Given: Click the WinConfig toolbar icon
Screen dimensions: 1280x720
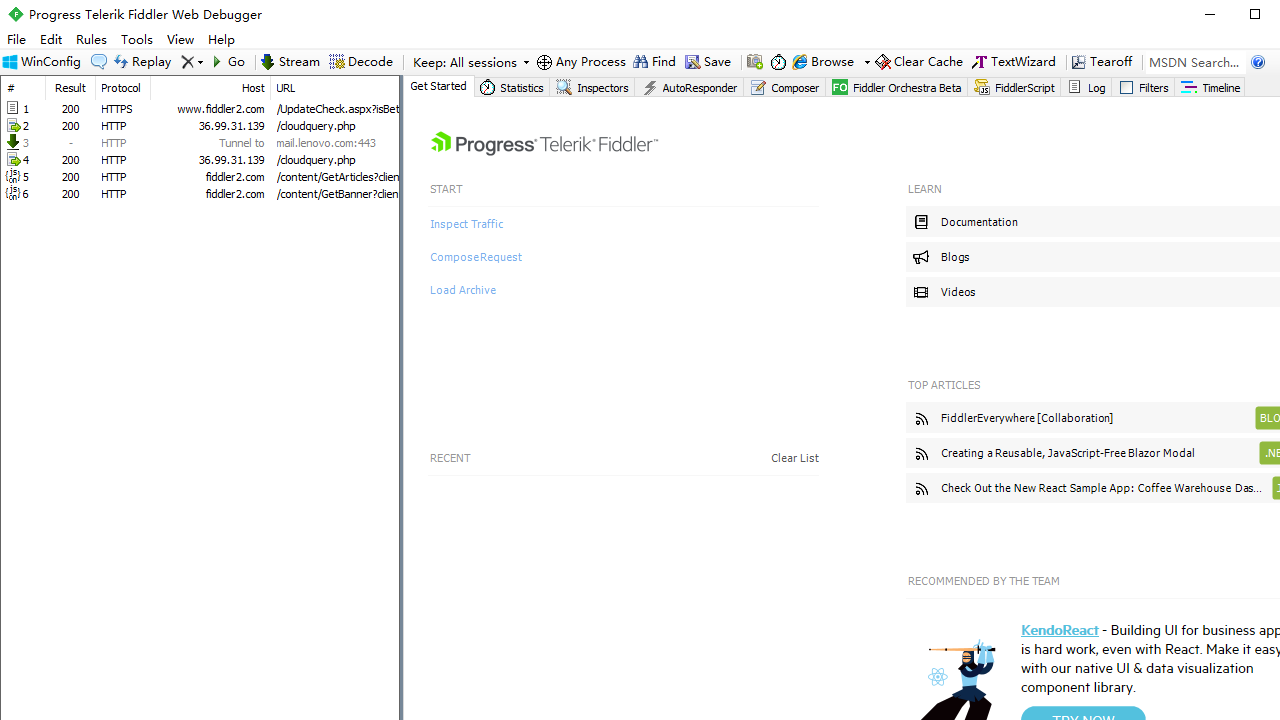Looking at the screenshot, I should 42,62.
